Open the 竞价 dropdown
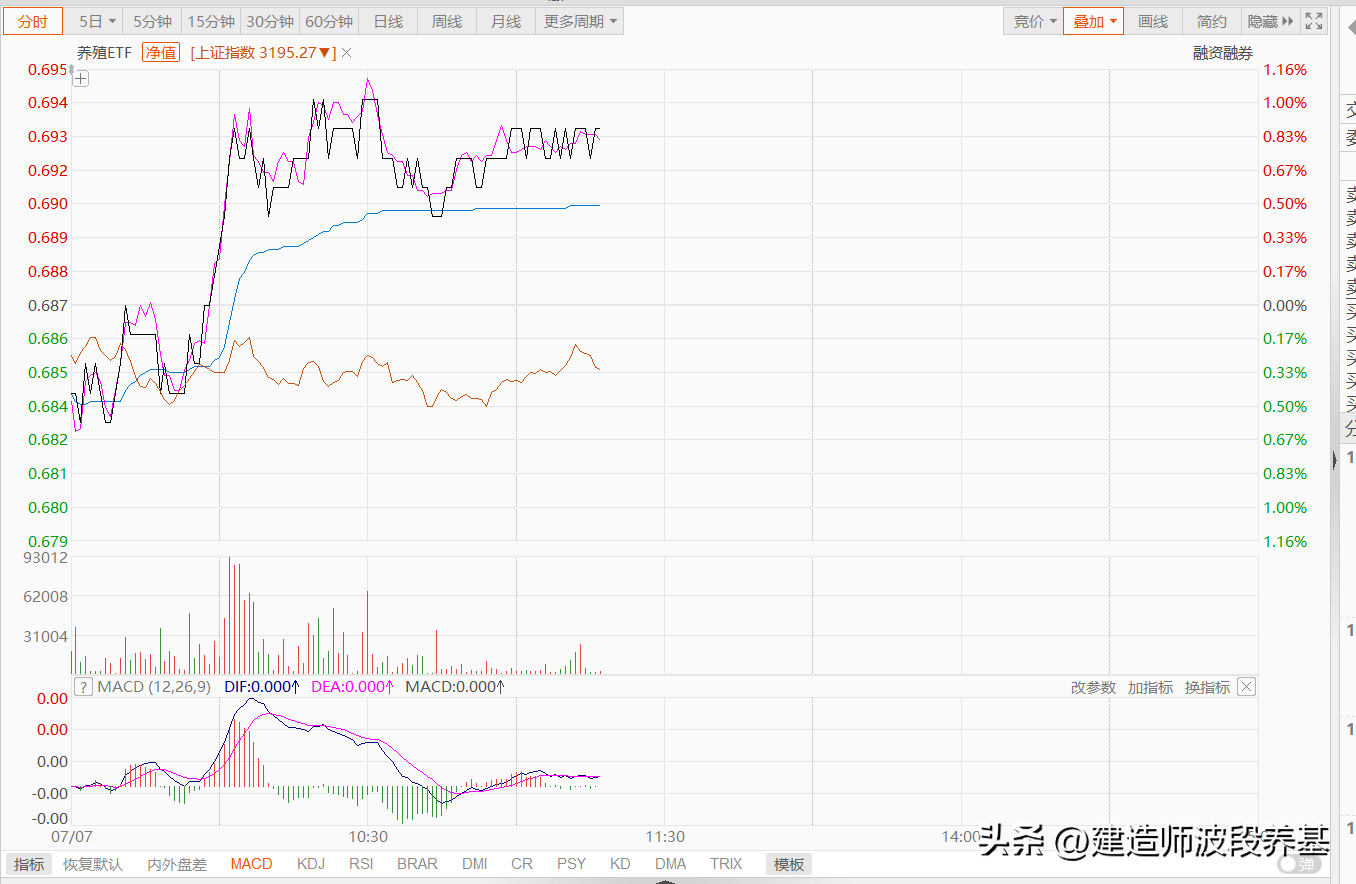Image resolution: width=1356 pixels, height=884 pixels. [1034, 21]
